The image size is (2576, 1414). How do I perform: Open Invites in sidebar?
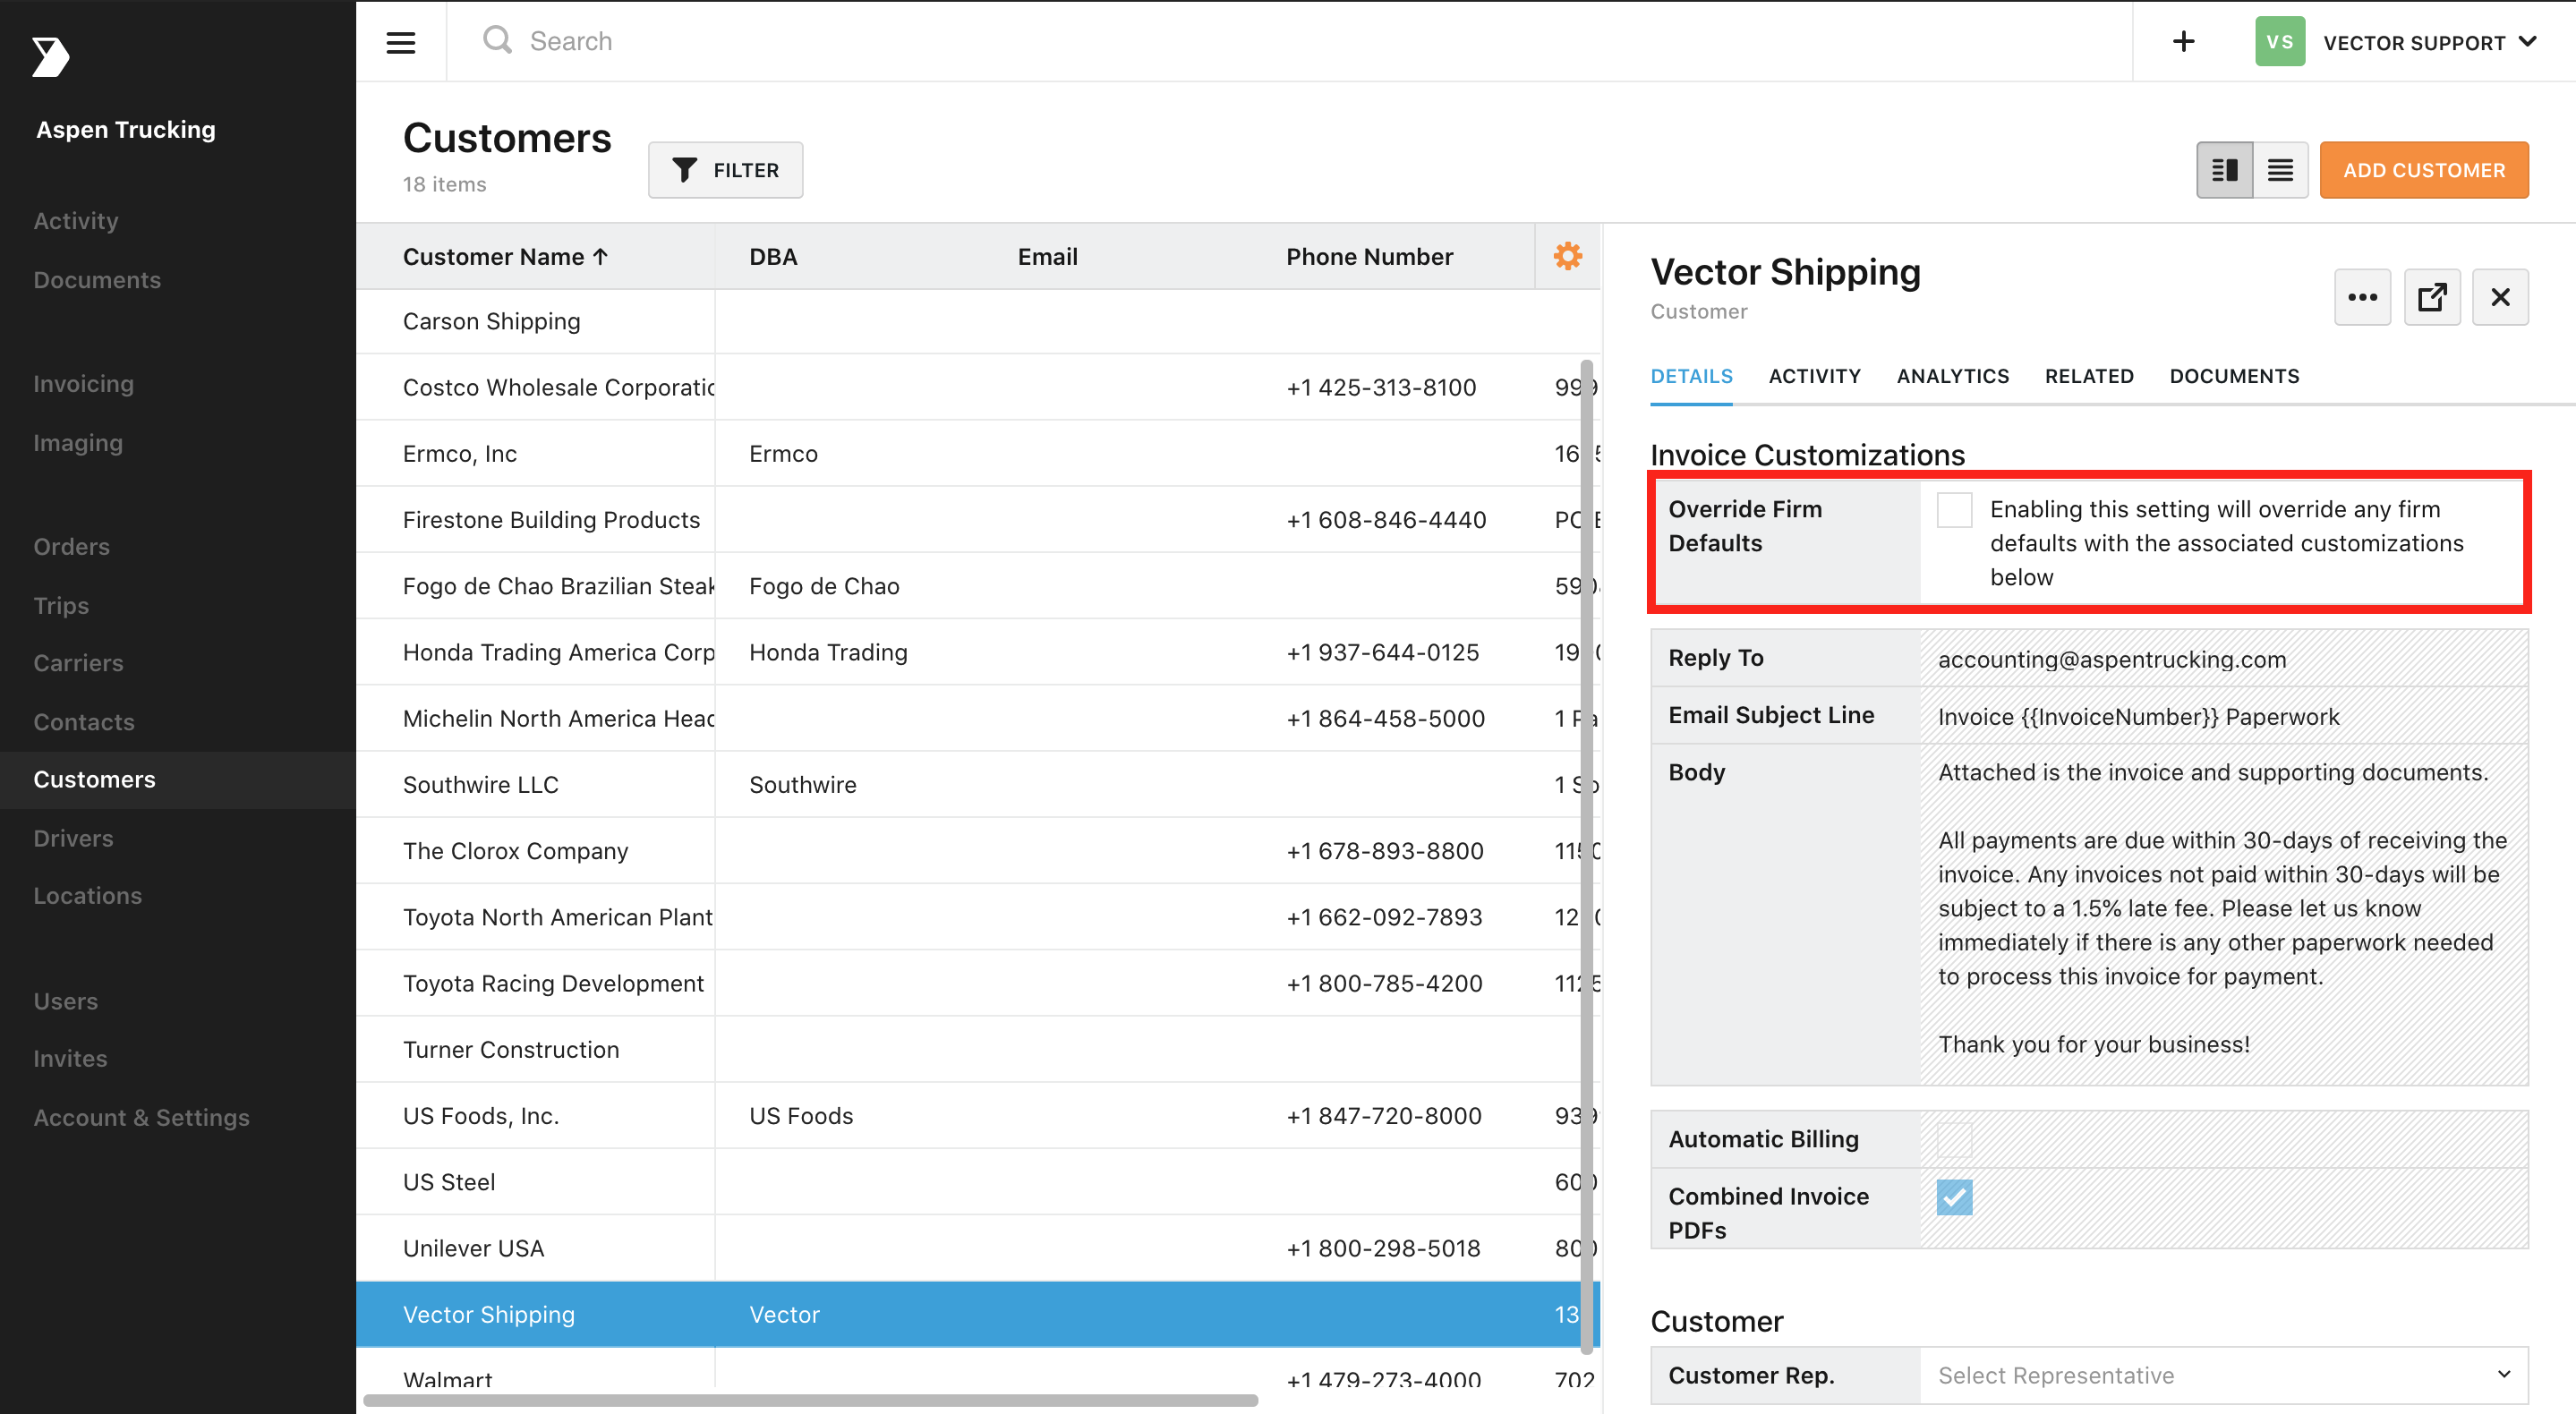coord(70,1059)
